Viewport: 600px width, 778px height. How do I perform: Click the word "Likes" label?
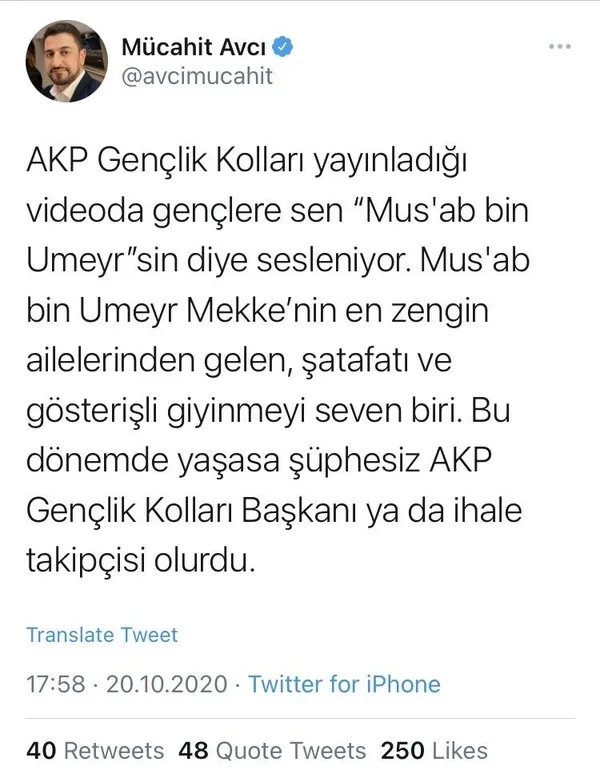click(461, 749)
